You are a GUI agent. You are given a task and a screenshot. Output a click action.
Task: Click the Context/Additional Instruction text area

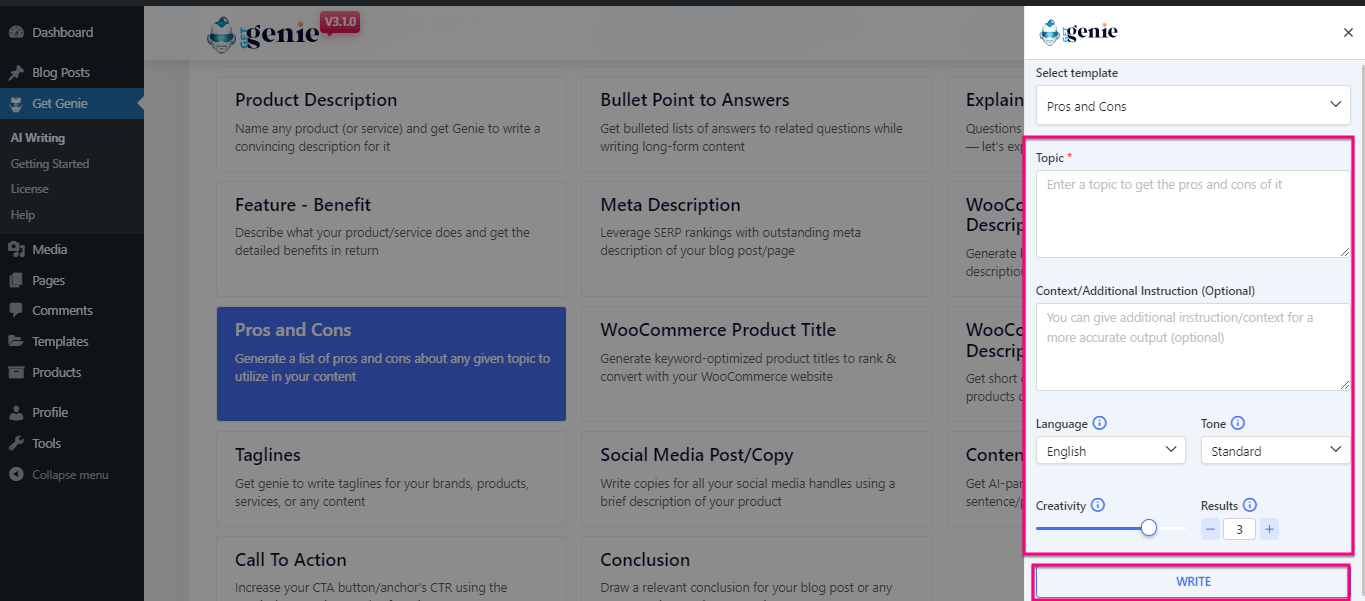click(x=1193, y=347)
